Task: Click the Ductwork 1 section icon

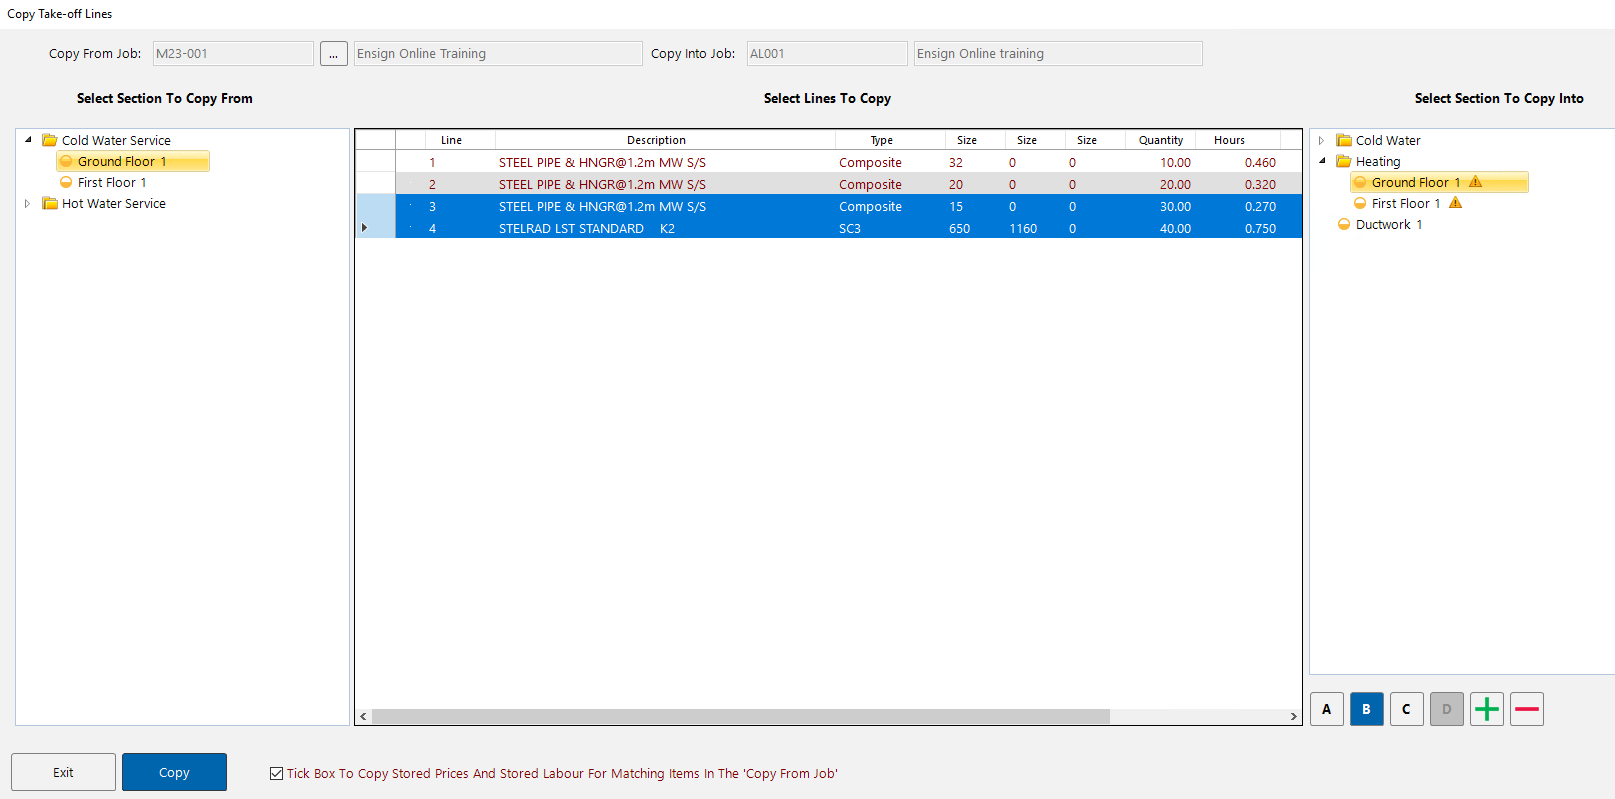Action: tap(1344, 224)
